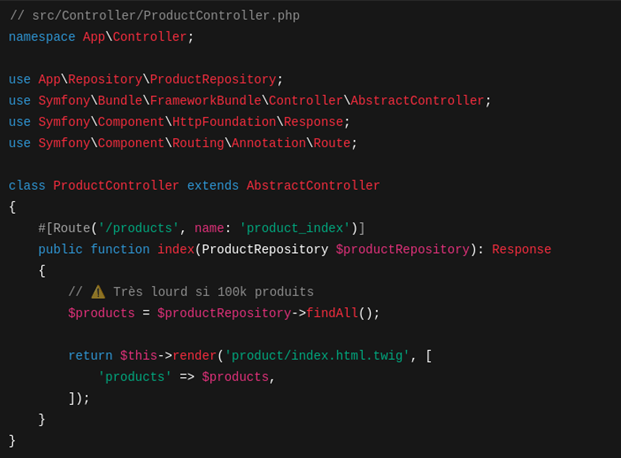Screen dimensions: 621x458
Task: Click the $productRepository parameter in the signature
Action: pyautogui.click(x=403, y=249)
